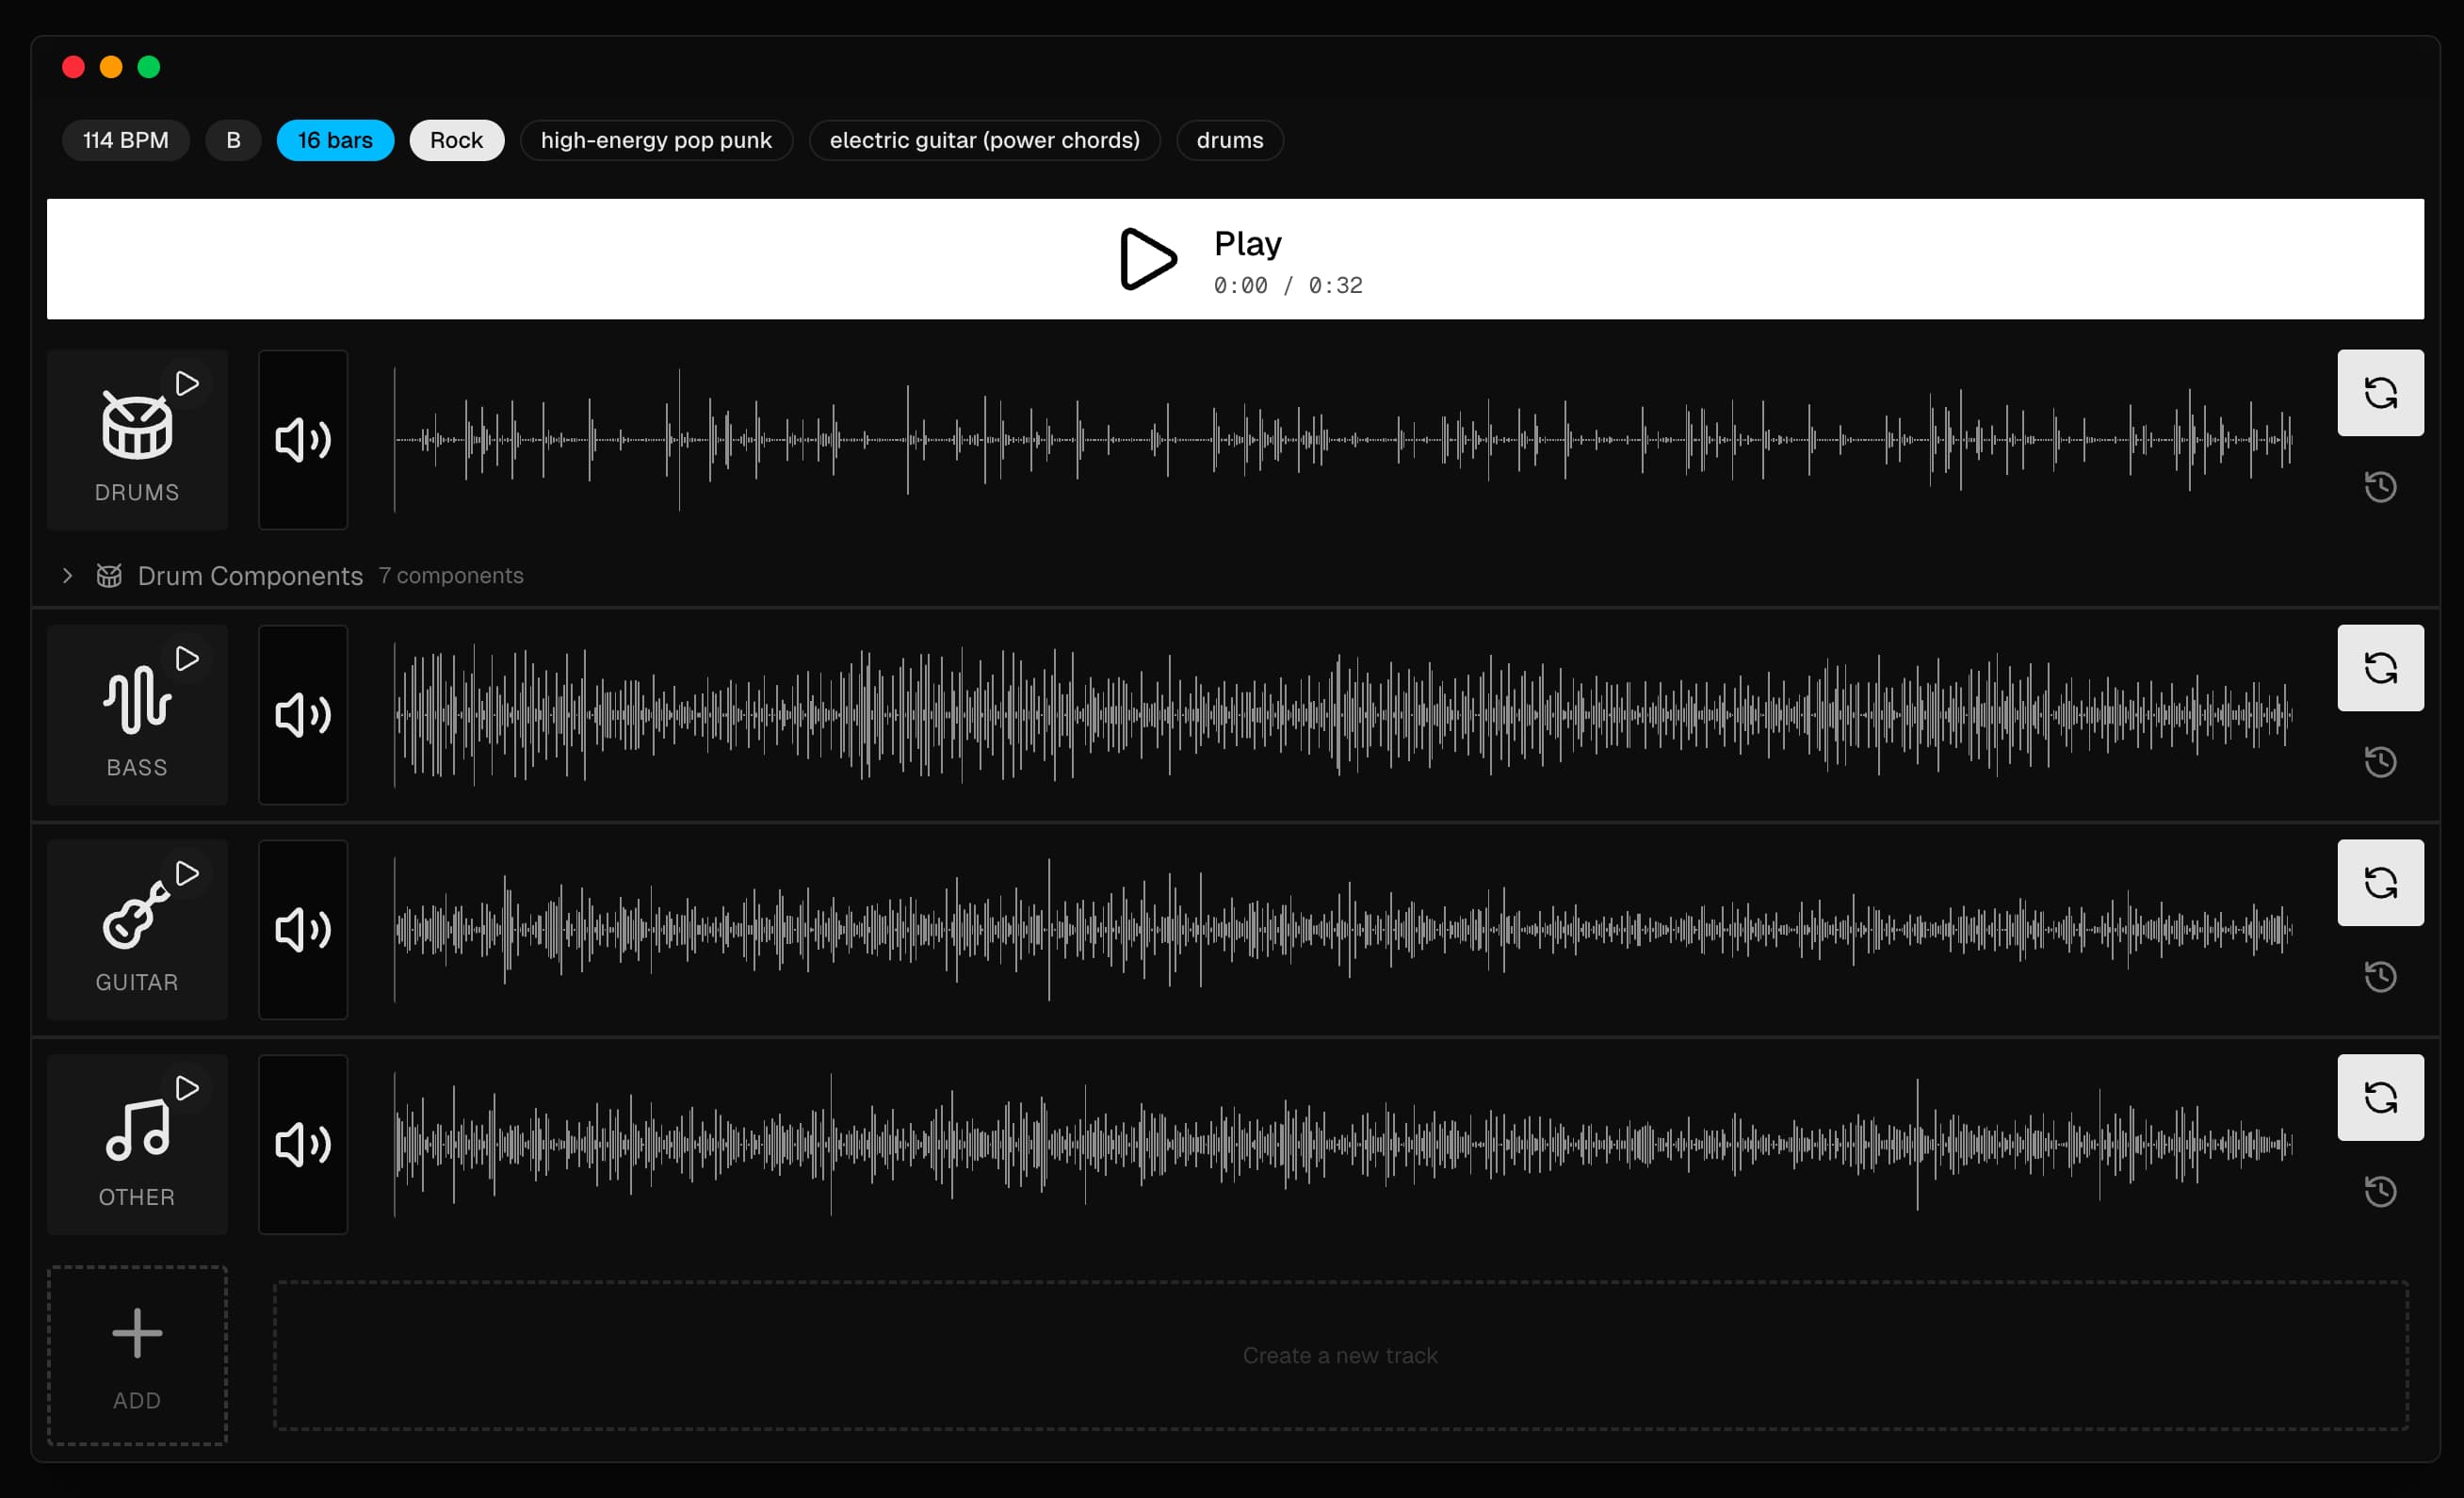Click the electric guitar (power chords) tag

(985, 140)
